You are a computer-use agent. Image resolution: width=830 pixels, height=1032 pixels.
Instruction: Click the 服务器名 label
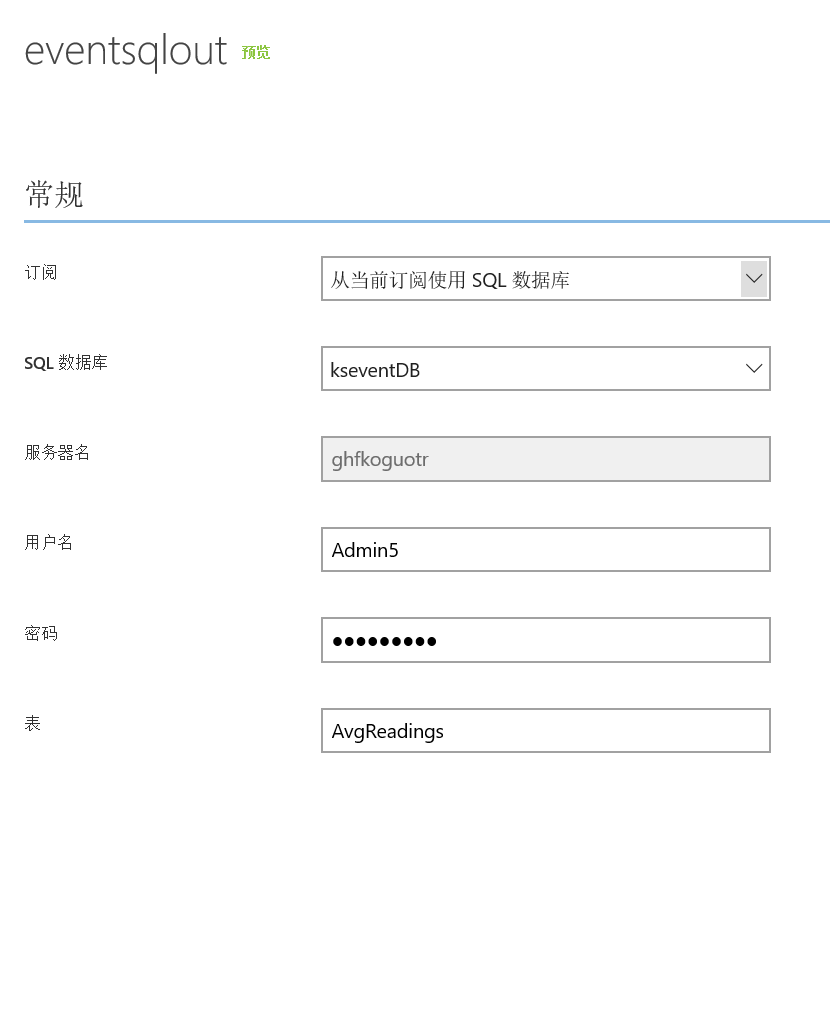point(57,452)
